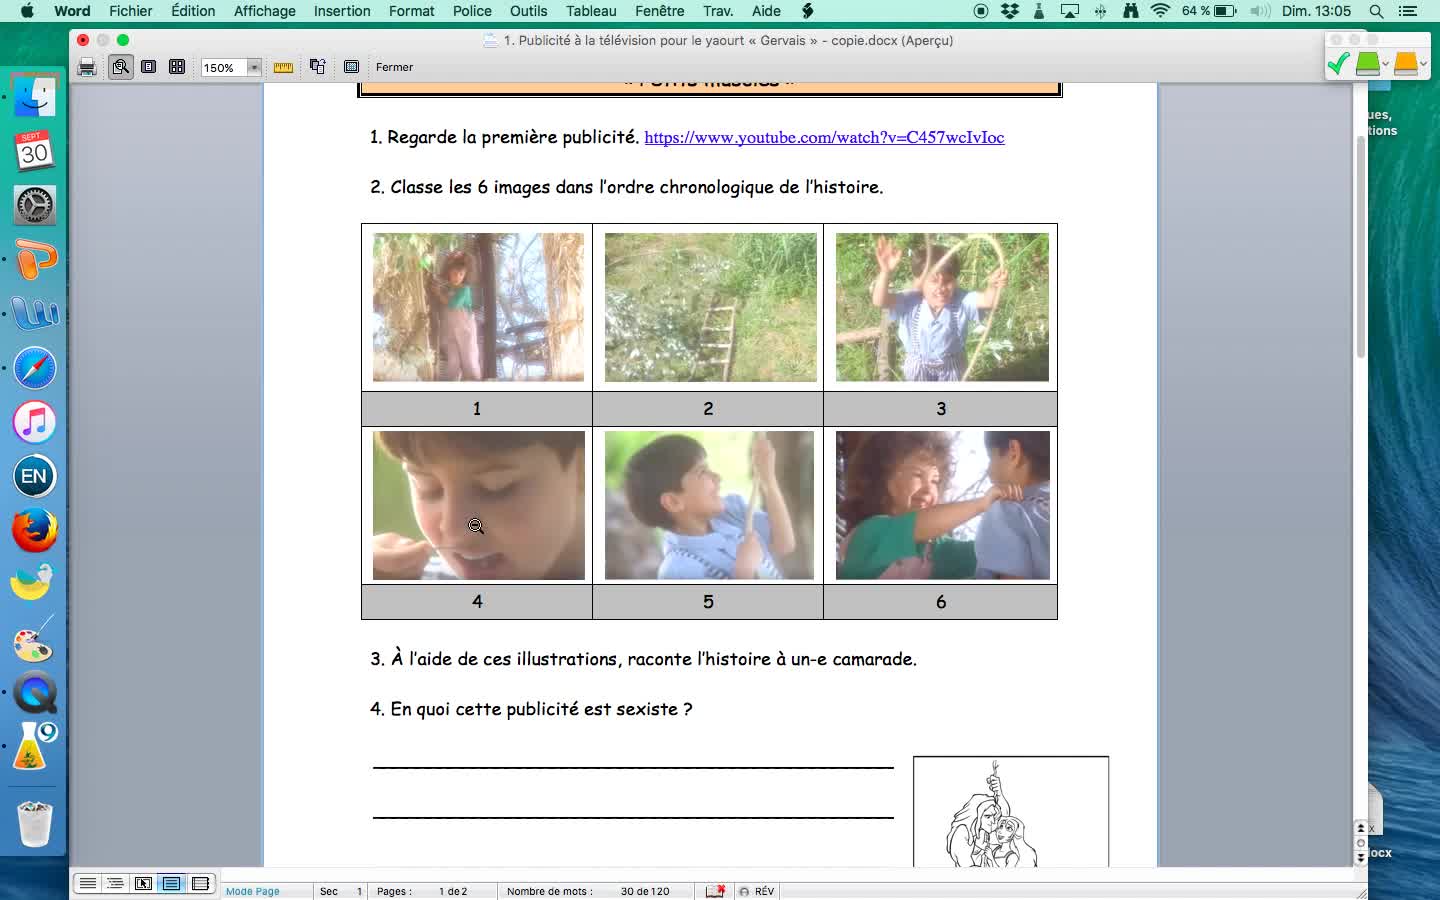Open the YouTube hyperlink in the document
The width and height of the screenshot is (1440, 900).
pos(824,138)
